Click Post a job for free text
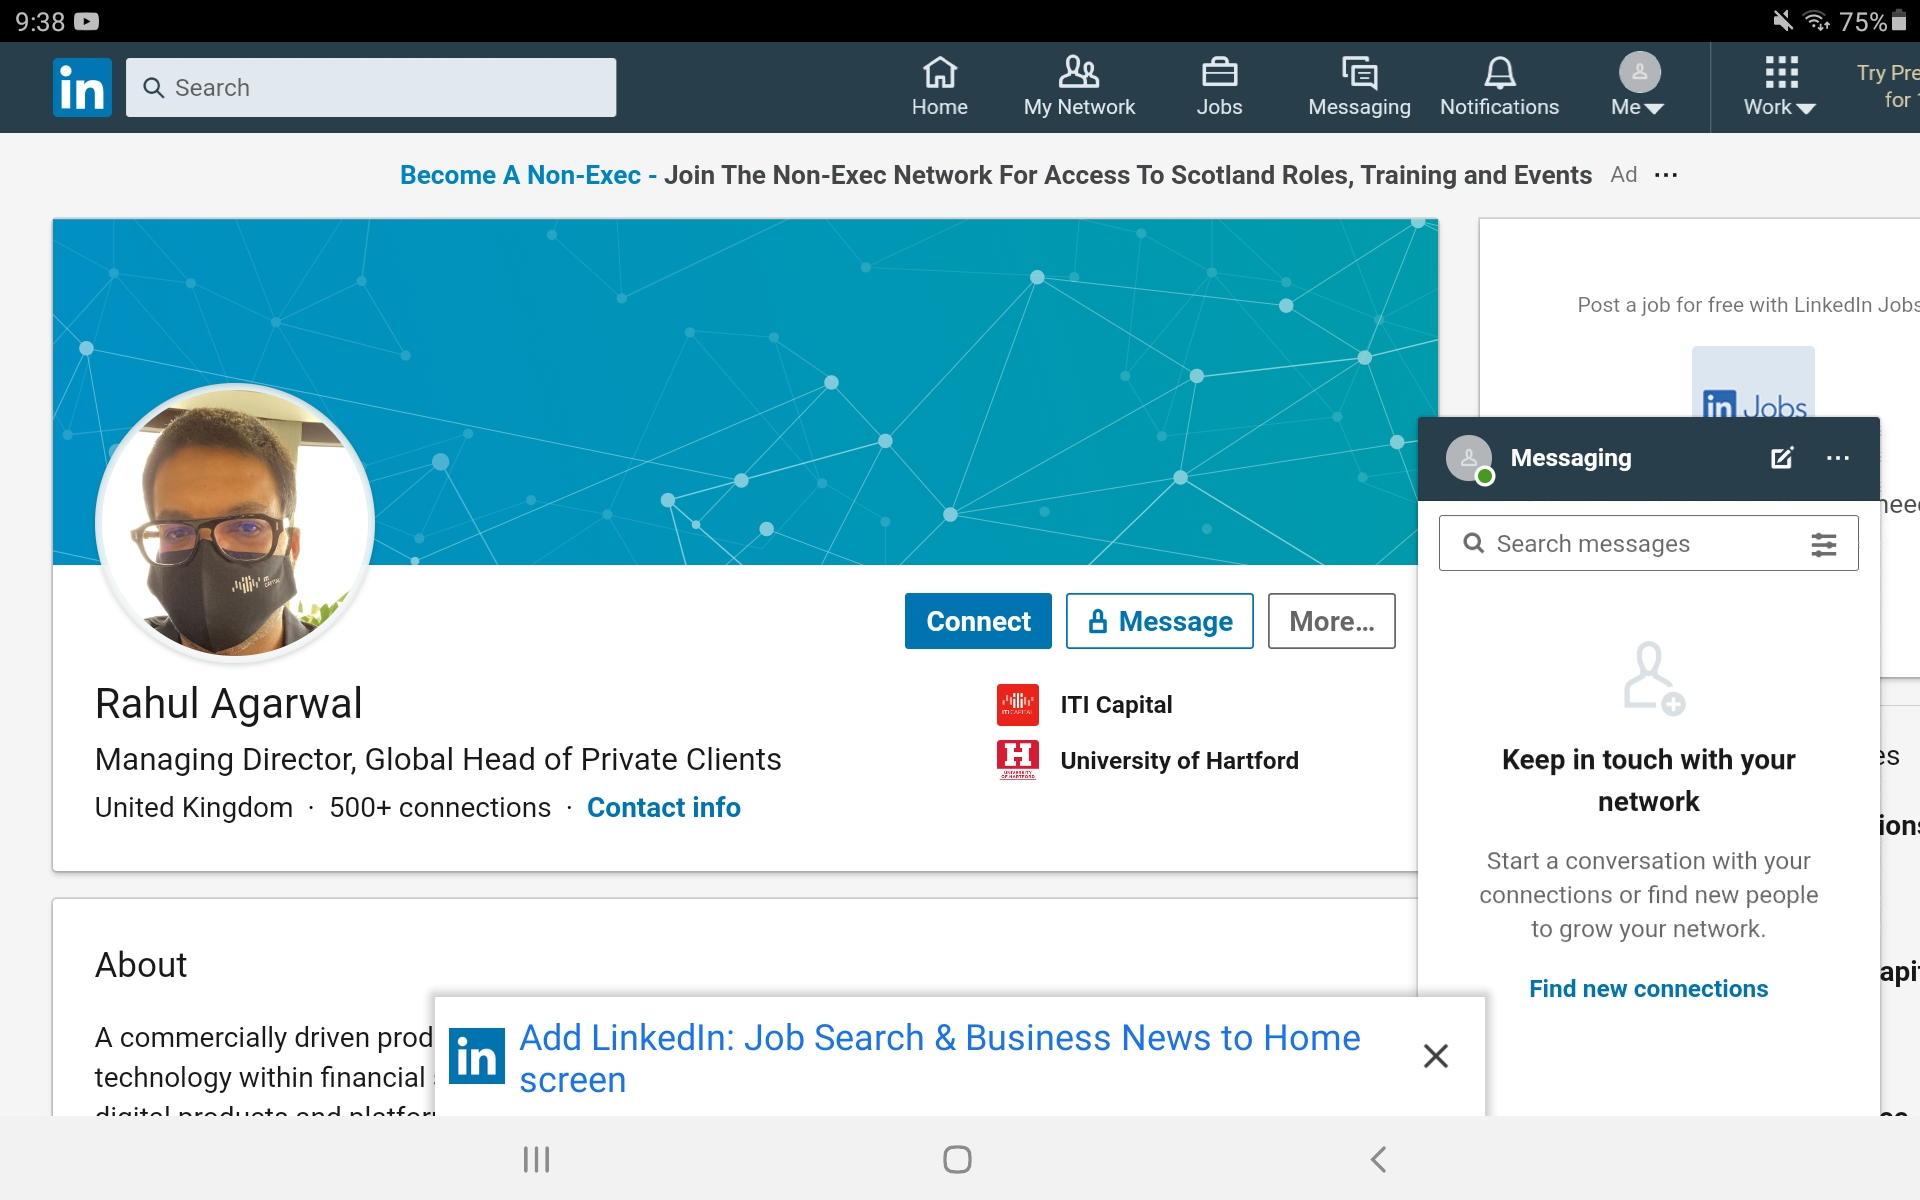1920x1200 pixels. (x=1748, y=305)
